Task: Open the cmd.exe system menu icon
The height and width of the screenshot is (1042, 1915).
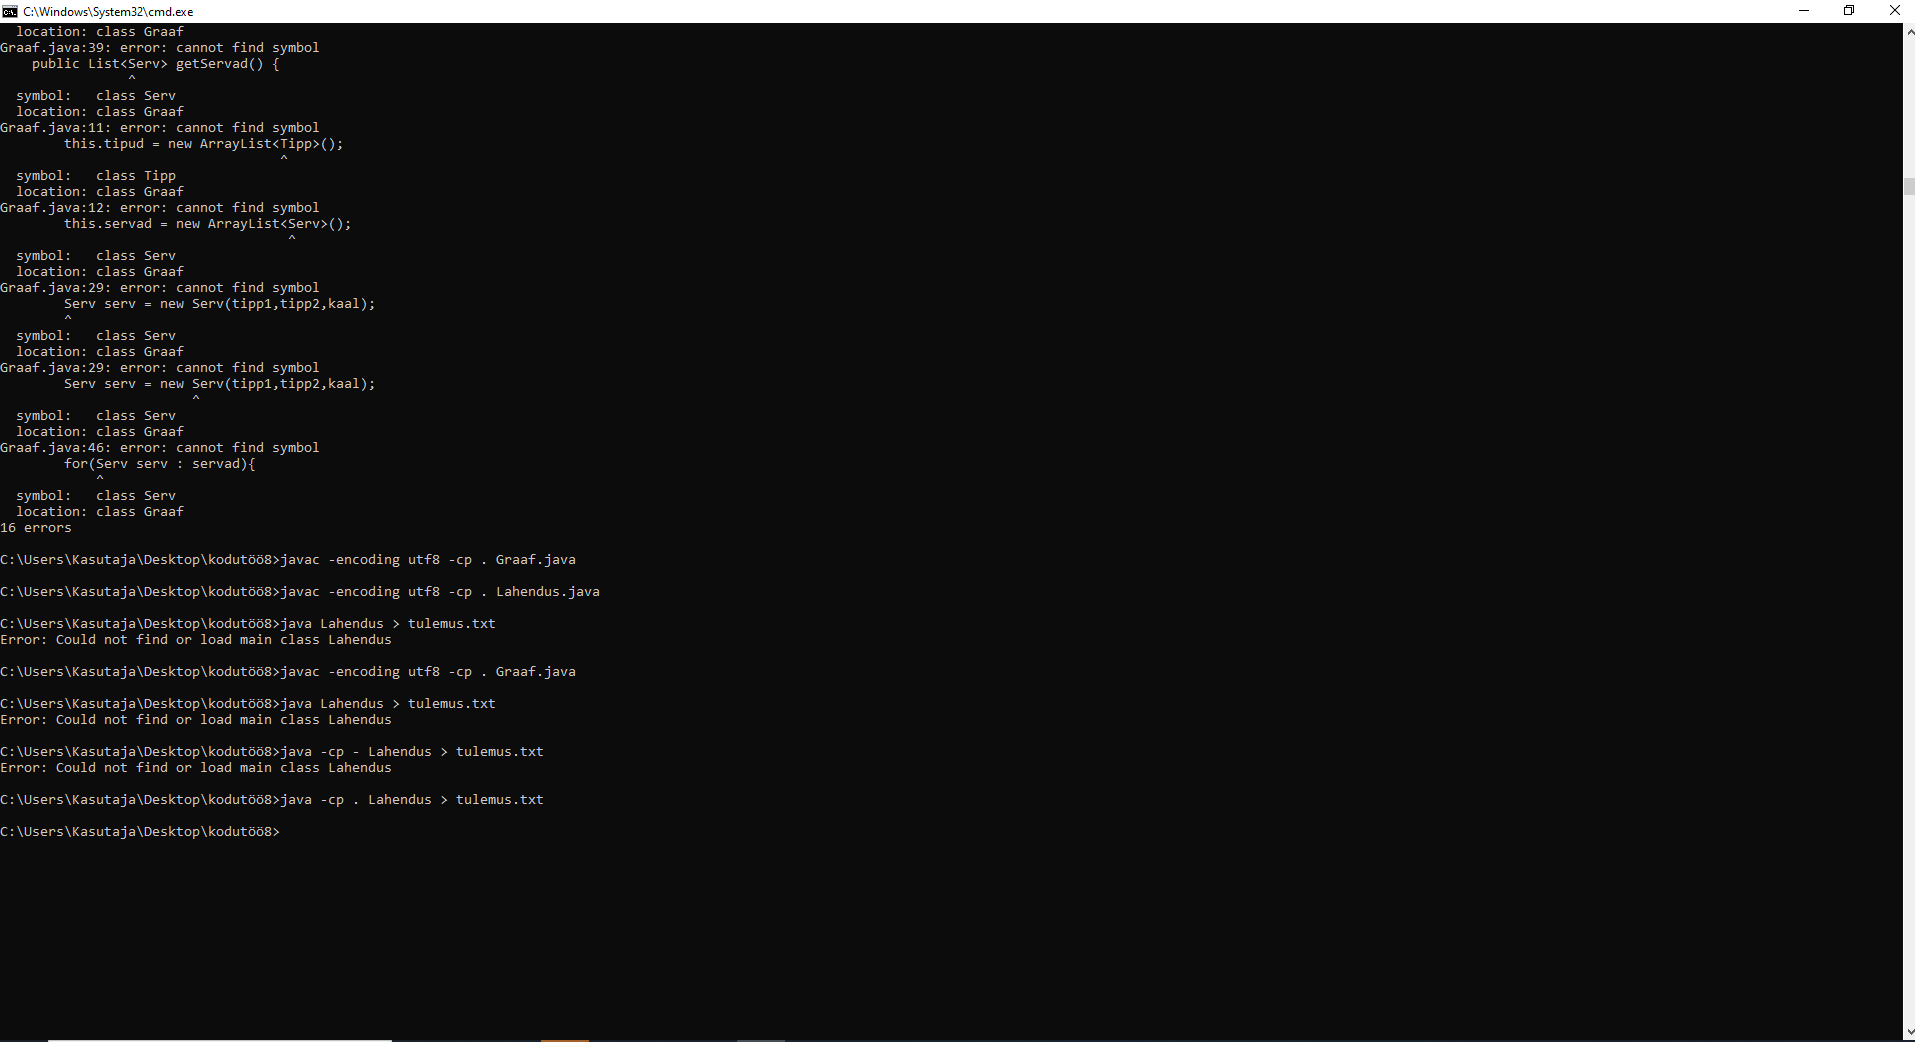Action: pos(10,11)
